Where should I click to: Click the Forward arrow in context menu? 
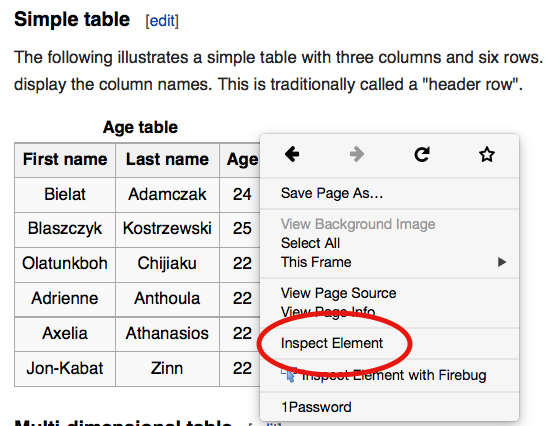pyautogui.click(x=357, y=154)
